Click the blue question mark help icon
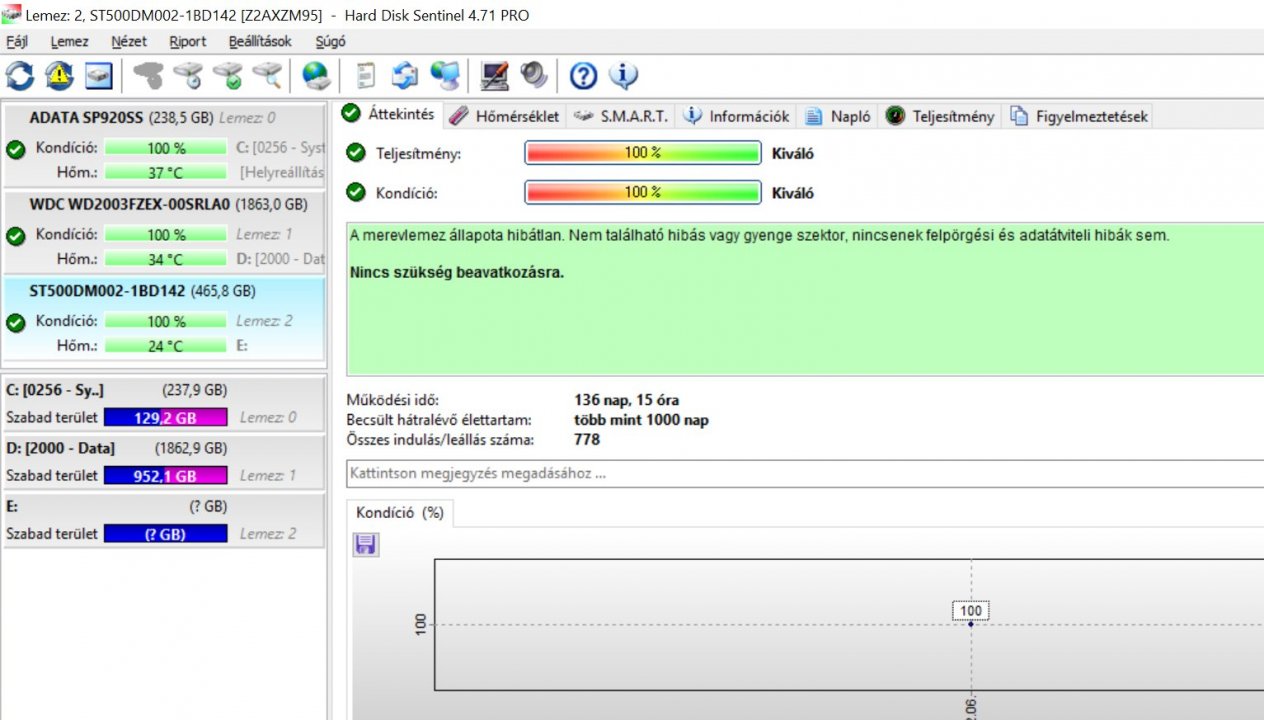 [583, 75]
